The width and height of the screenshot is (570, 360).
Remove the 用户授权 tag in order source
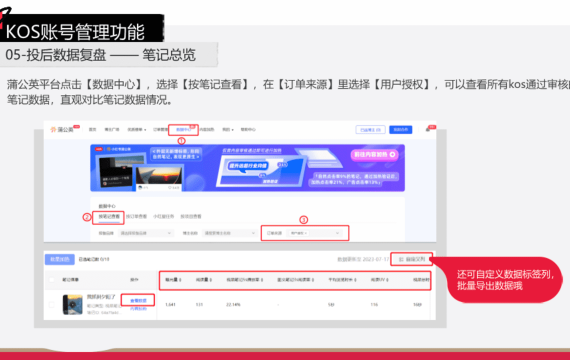(x=306, y=233)
